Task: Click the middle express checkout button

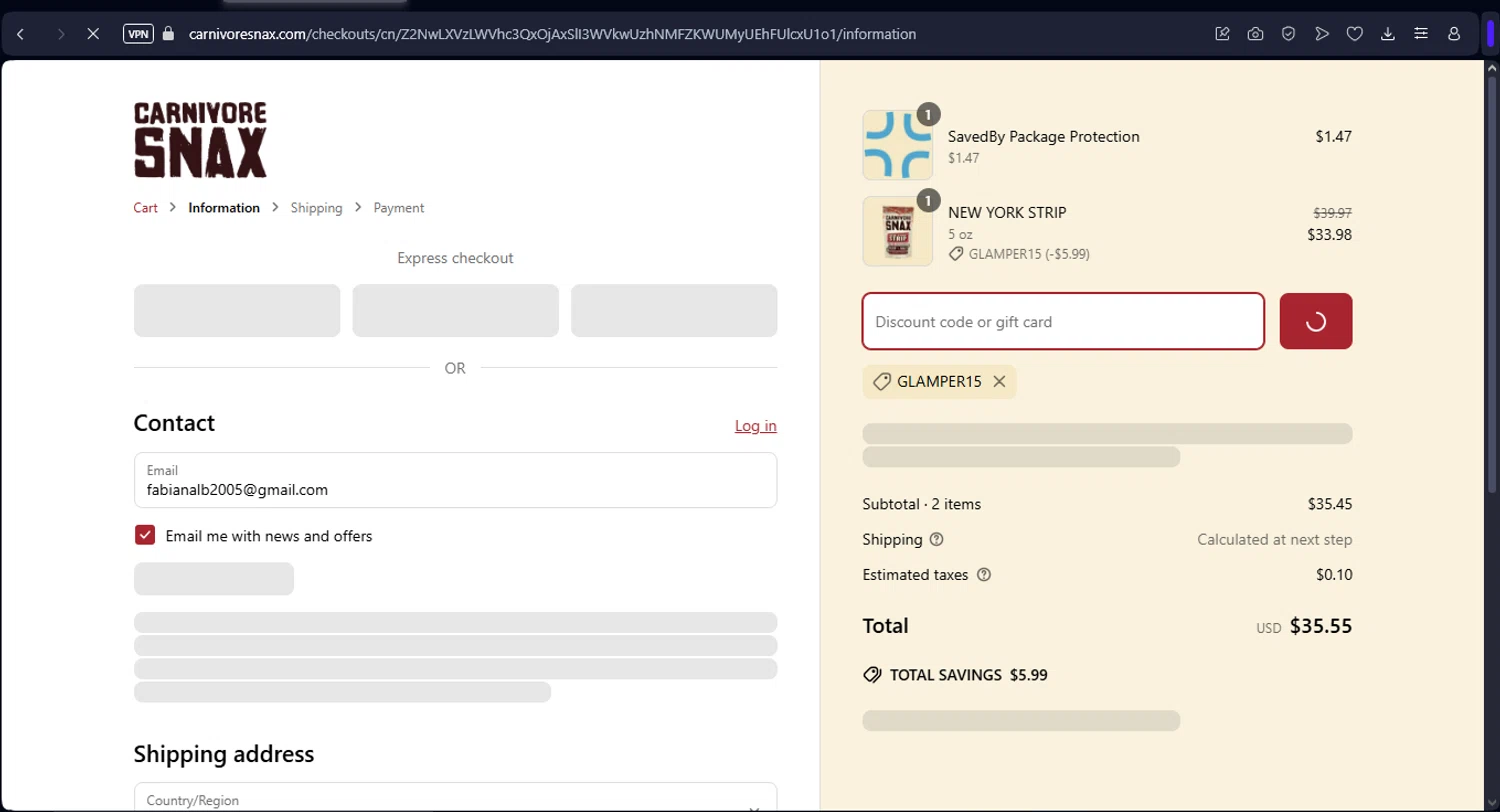Action: tap(455, 310)
